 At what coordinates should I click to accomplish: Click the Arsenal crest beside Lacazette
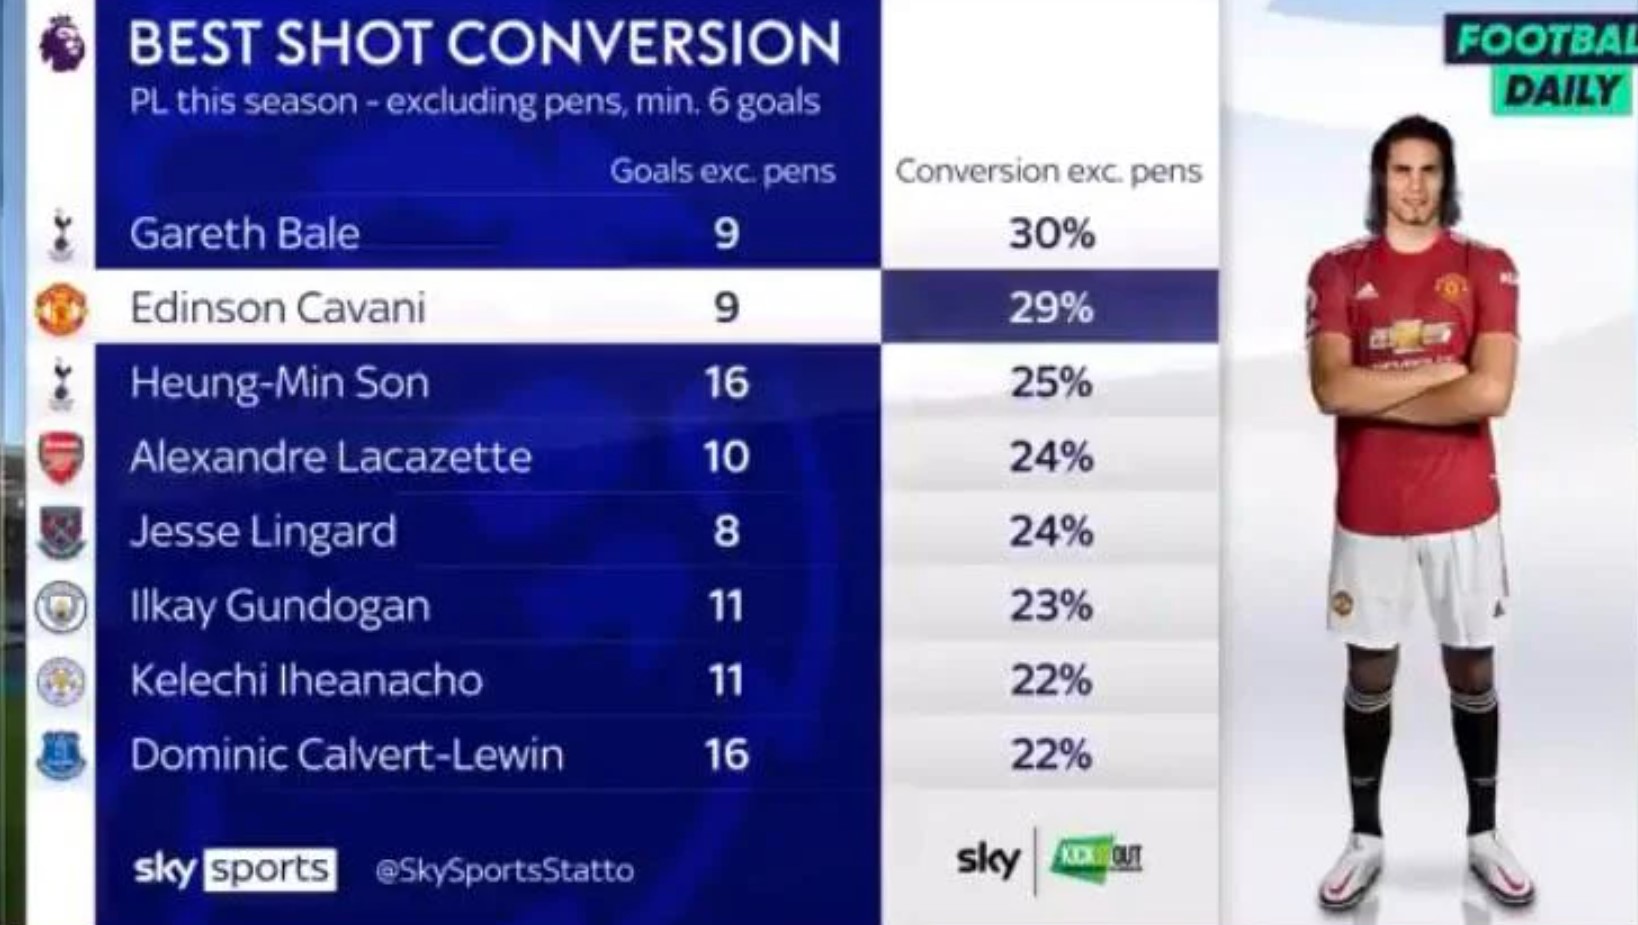pyautogui.click(x=61, y=458)
